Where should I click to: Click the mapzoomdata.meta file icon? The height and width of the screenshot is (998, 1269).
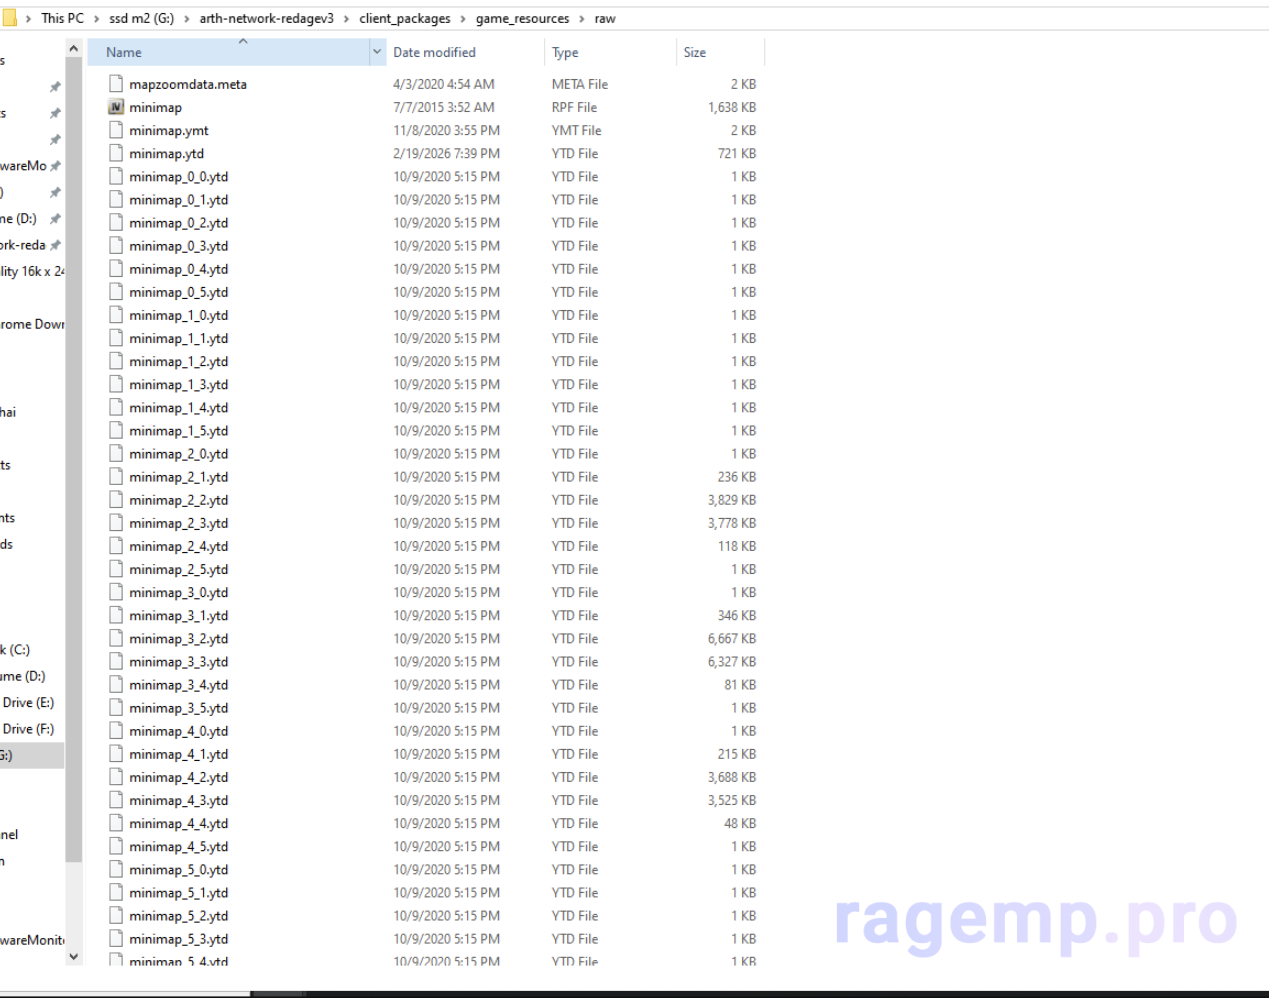pyautogui.click(x=116, y=84)
